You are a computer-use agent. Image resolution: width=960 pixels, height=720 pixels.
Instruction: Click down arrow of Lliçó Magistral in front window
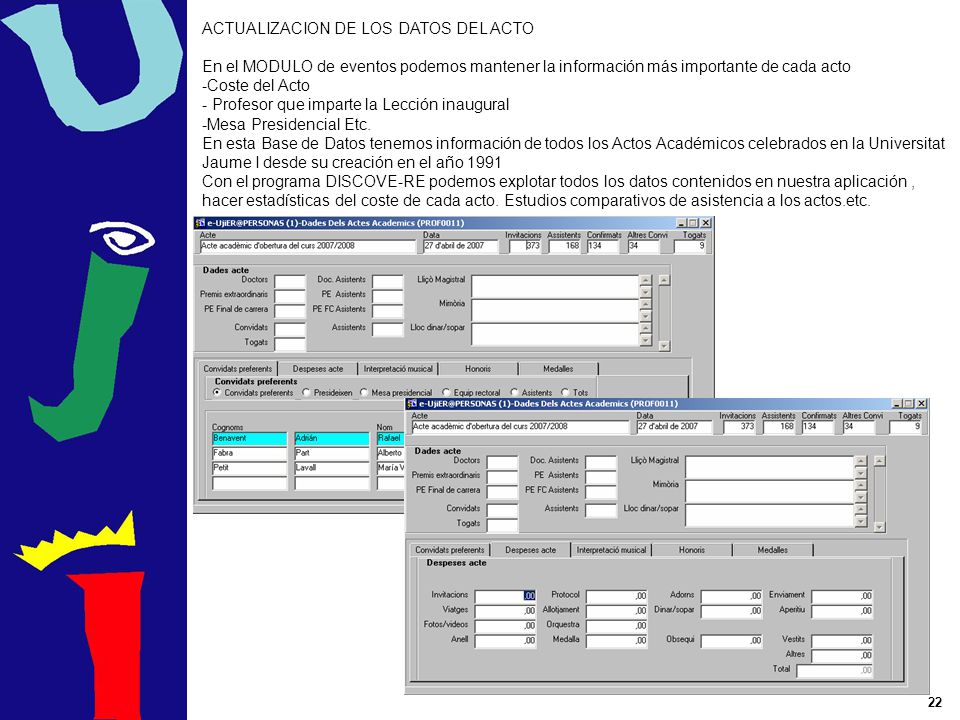pyautogui.click(x=861, y=473)
